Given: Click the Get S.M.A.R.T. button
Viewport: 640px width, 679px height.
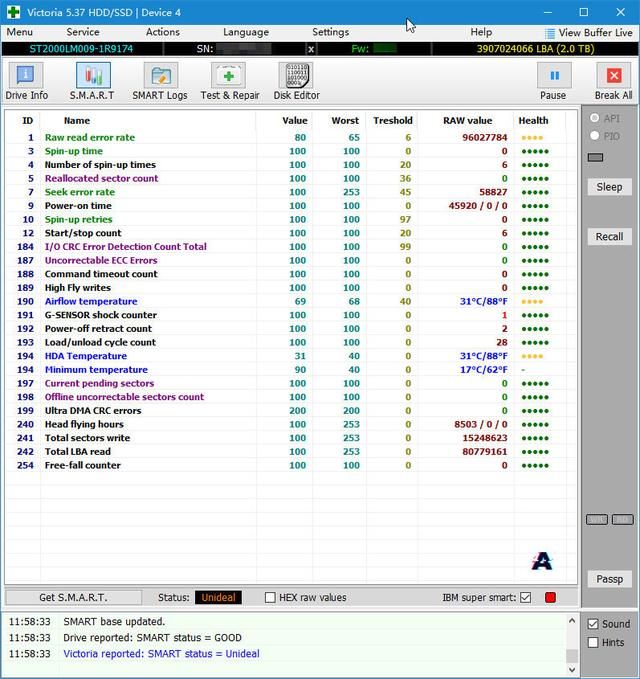Looking at the screenshot, I should 73,598.
